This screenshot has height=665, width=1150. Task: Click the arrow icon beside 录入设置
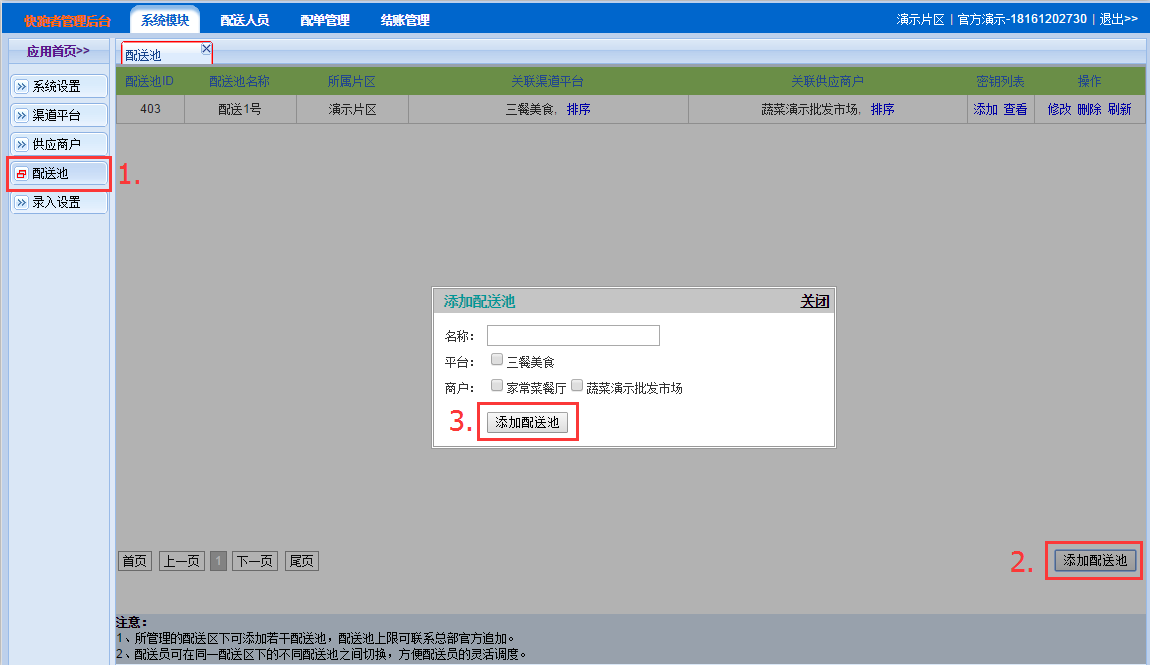point(22,203)
